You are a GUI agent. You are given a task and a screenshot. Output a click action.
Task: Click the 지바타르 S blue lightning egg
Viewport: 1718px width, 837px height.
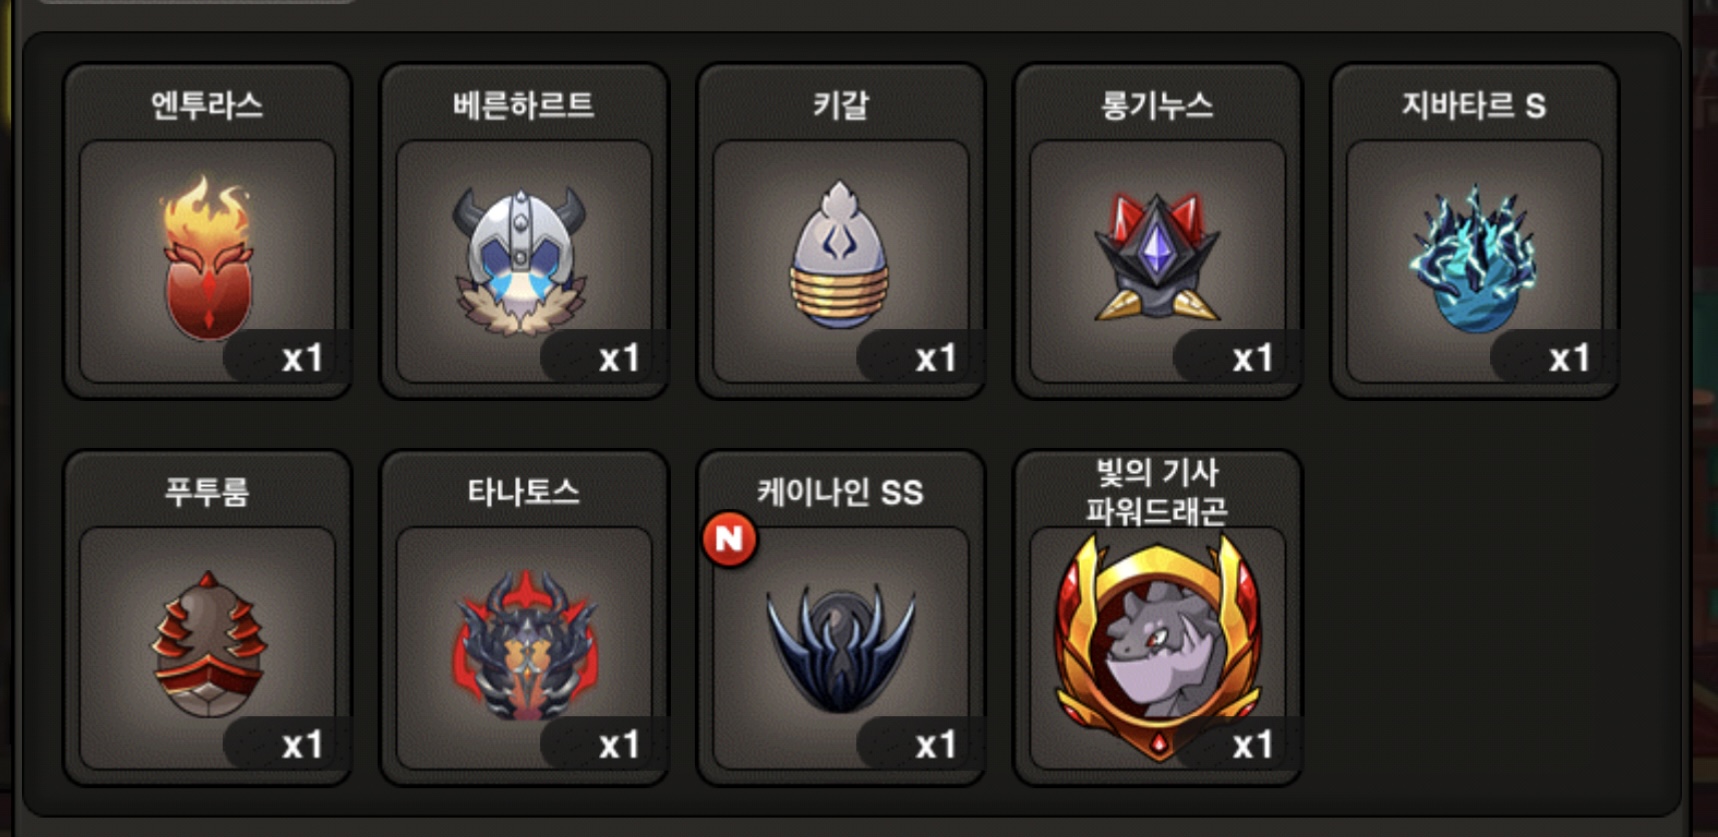tap(1473, 258)
